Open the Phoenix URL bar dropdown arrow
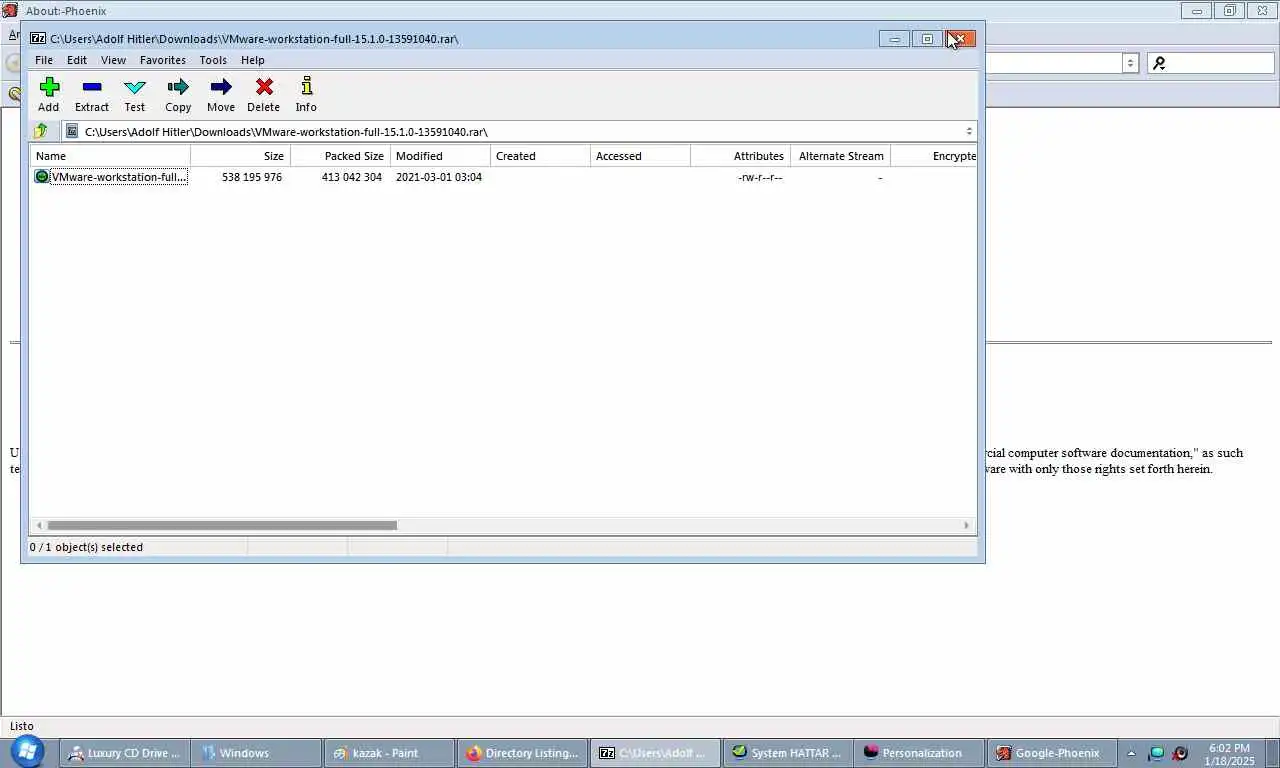Image resolution: width=1280 pixels, height=768 pixels. [1130, 63]
